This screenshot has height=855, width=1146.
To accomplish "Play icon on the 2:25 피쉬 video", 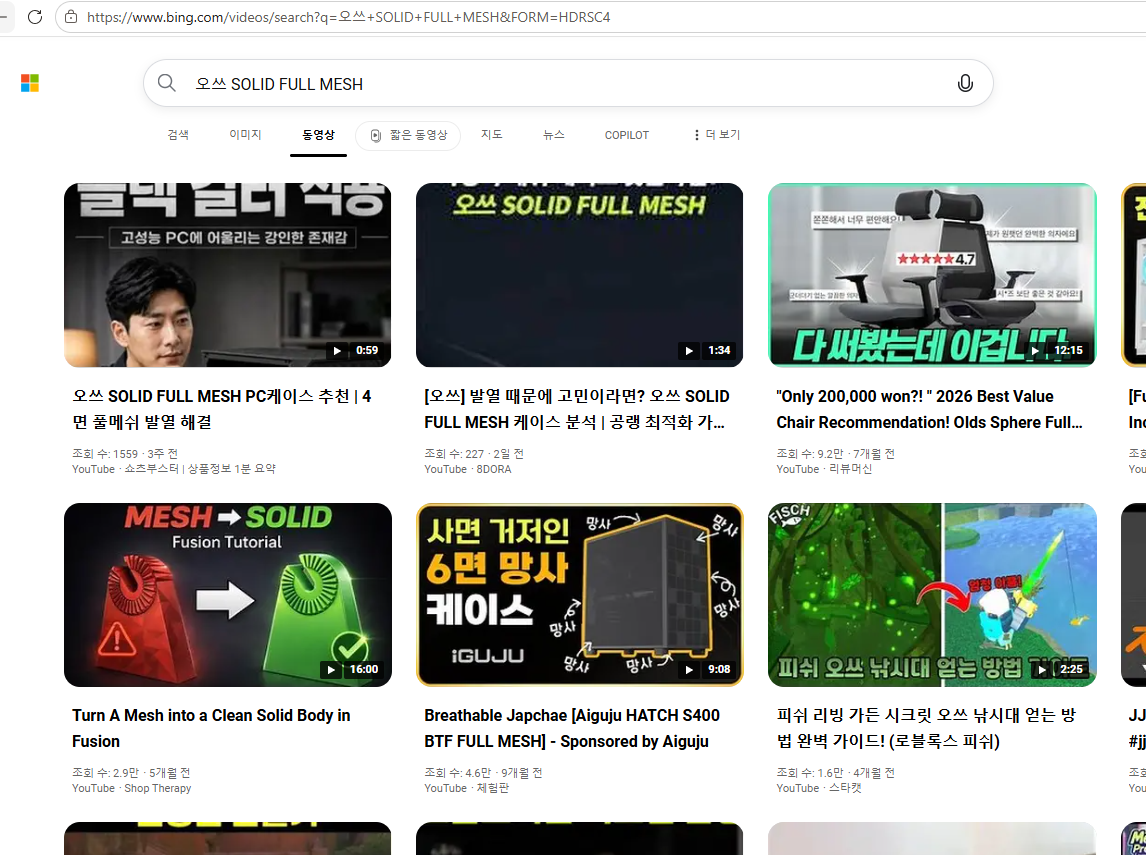I will tap(1041, 669).
